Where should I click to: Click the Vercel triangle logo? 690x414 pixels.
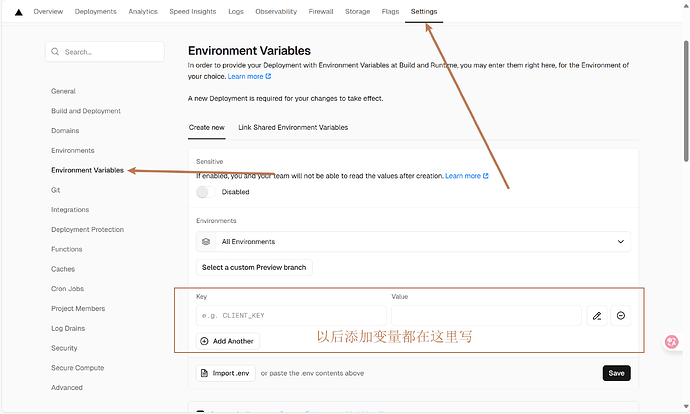[x=18, y=12]
